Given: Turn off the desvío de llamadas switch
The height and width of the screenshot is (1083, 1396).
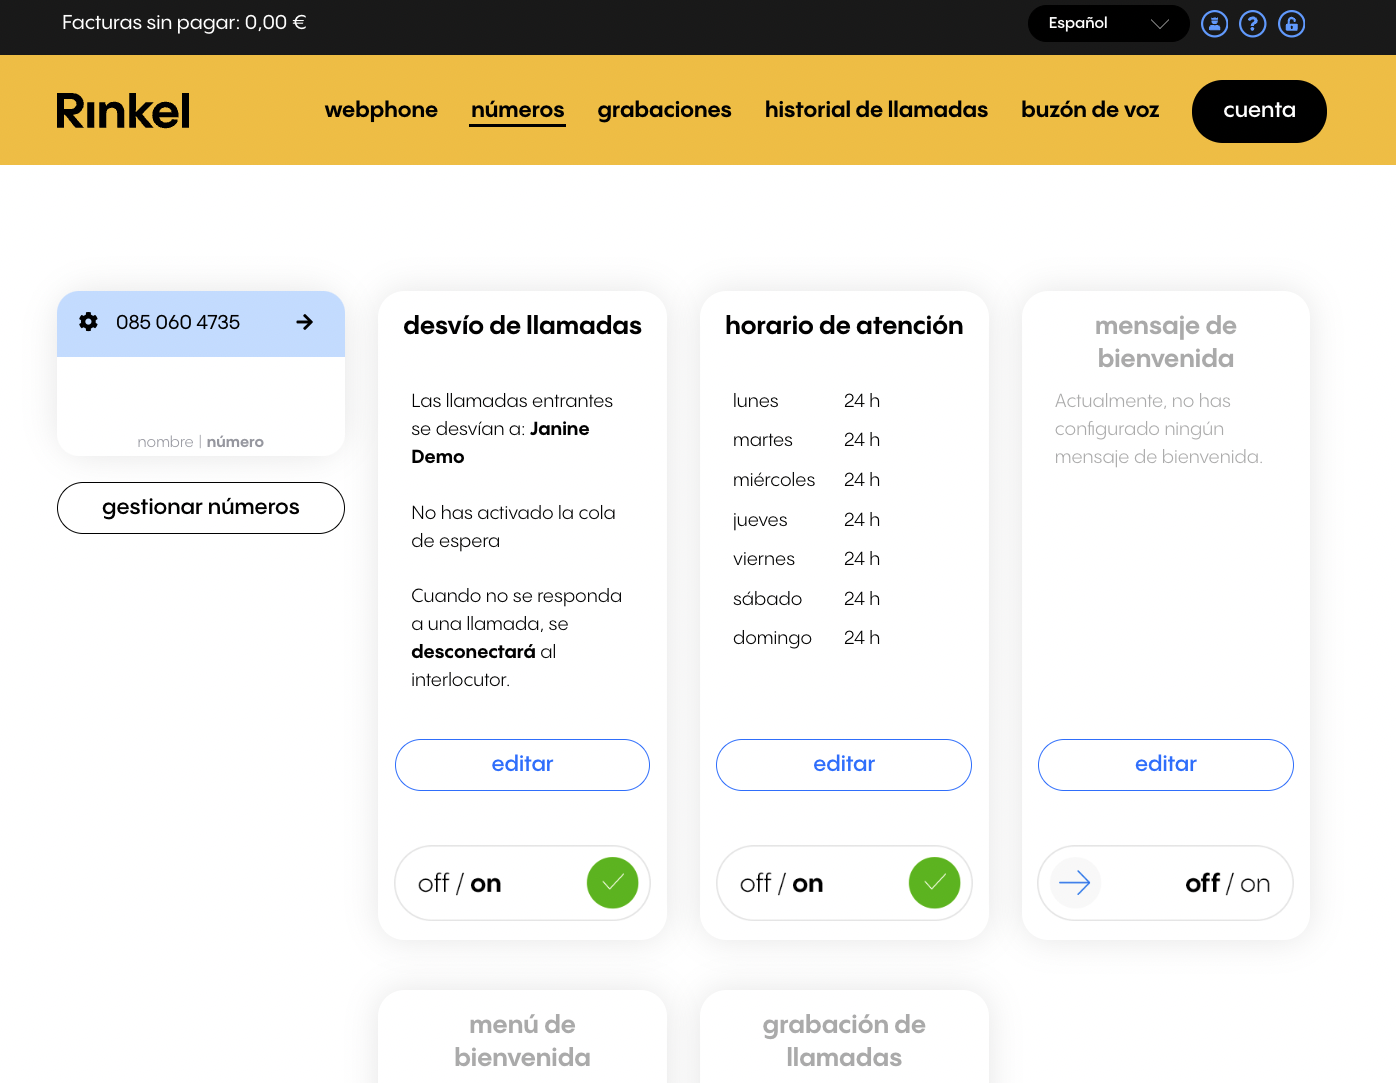Looking at the screenshot, I should pyautogui.click(x=434, y=883).
